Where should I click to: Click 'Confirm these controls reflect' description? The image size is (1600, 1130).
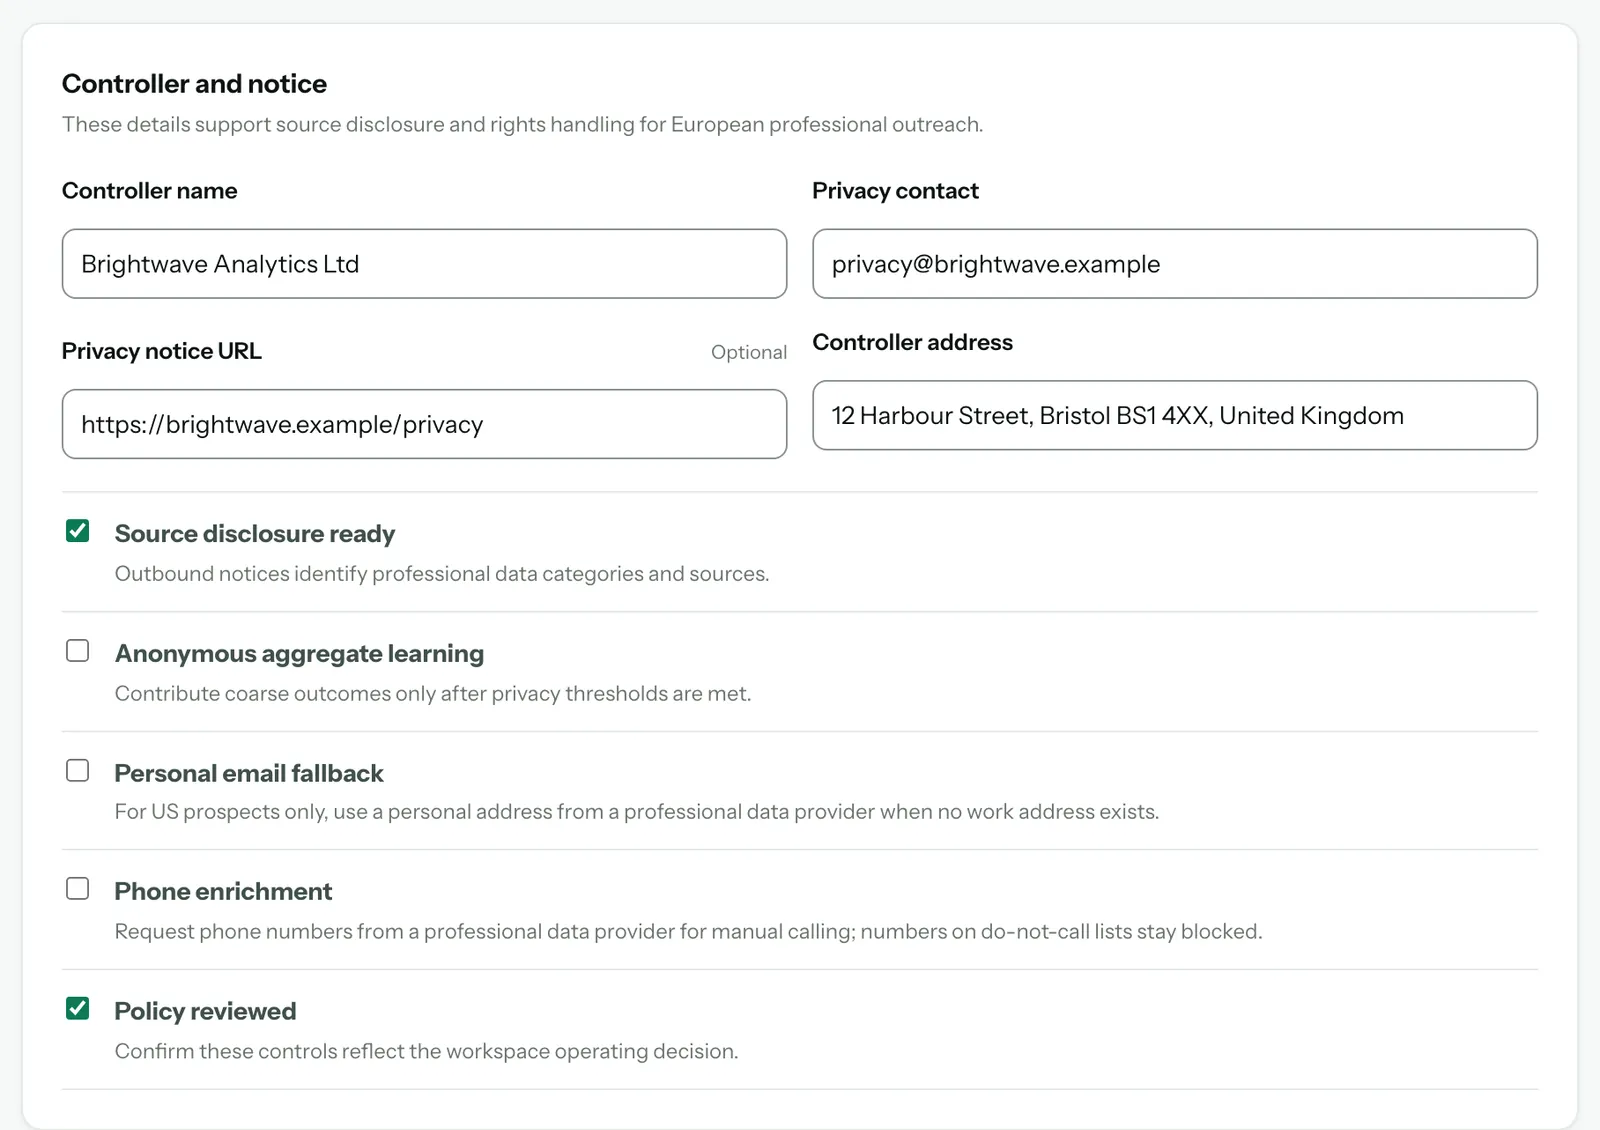pyautogui.click(x=427, y=1052)
